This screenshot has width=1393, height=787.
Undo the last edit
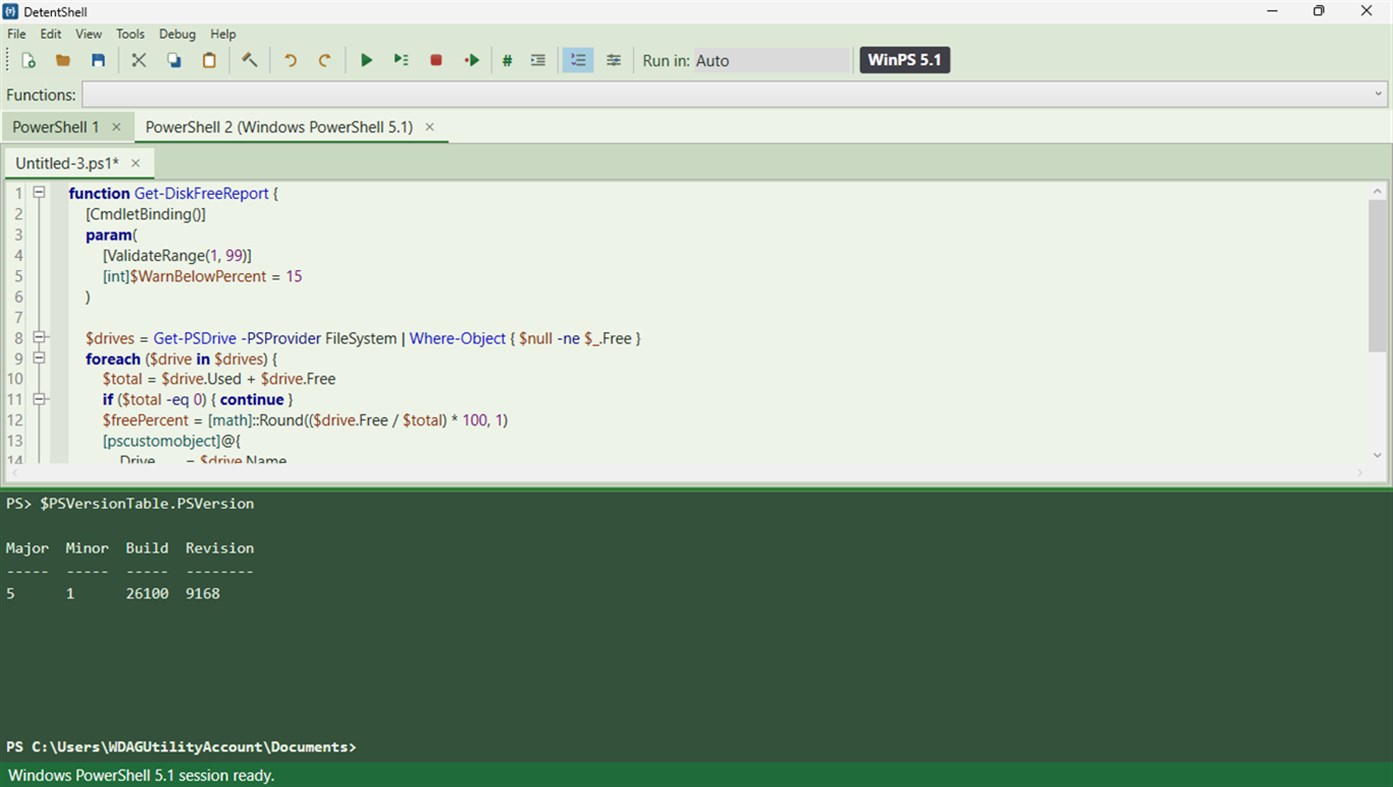290,60
